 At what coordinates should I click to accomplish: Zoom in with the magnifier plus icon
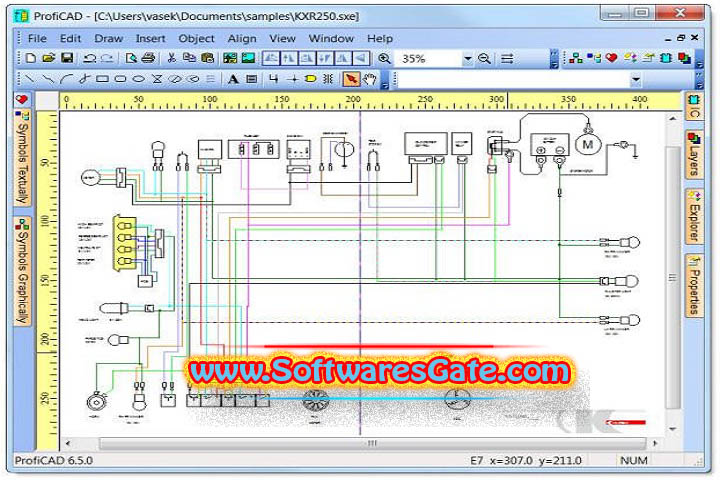coord(384,58)
